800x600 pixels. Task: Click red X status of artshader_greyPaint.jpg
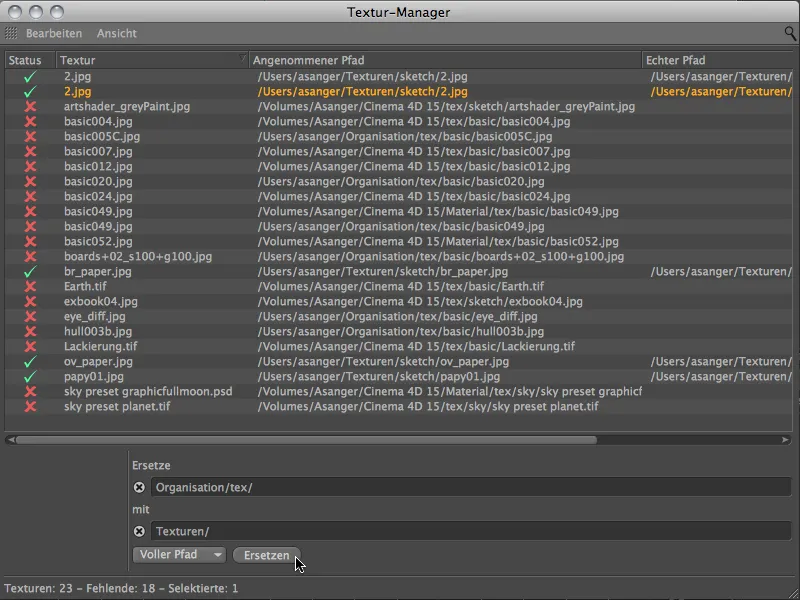click(30, 107)
